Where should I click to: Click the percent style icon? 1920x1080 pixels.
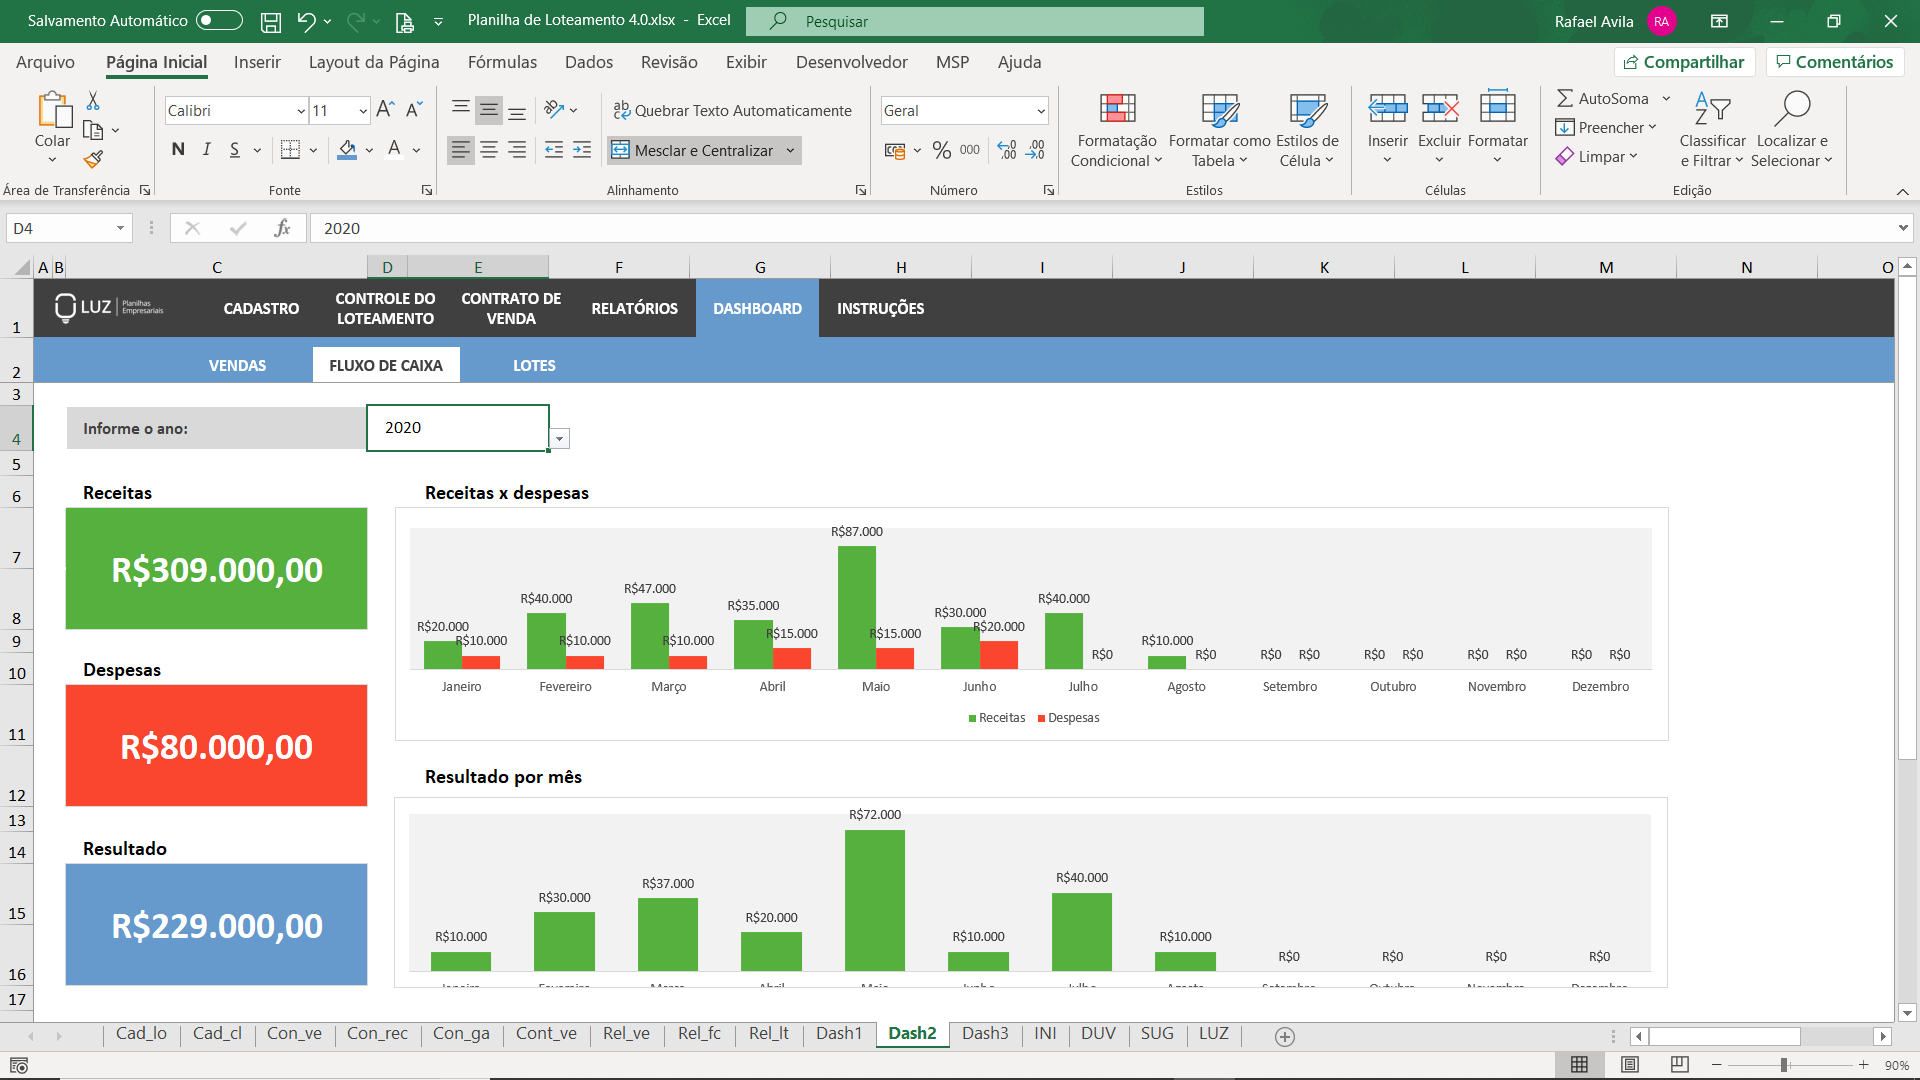coord(941,150)
